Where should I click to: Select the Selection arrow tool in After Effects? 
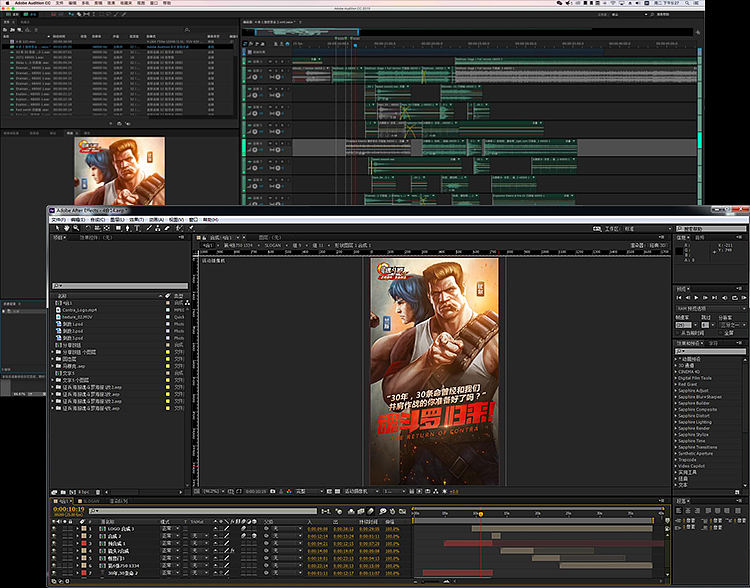[57, 228]
